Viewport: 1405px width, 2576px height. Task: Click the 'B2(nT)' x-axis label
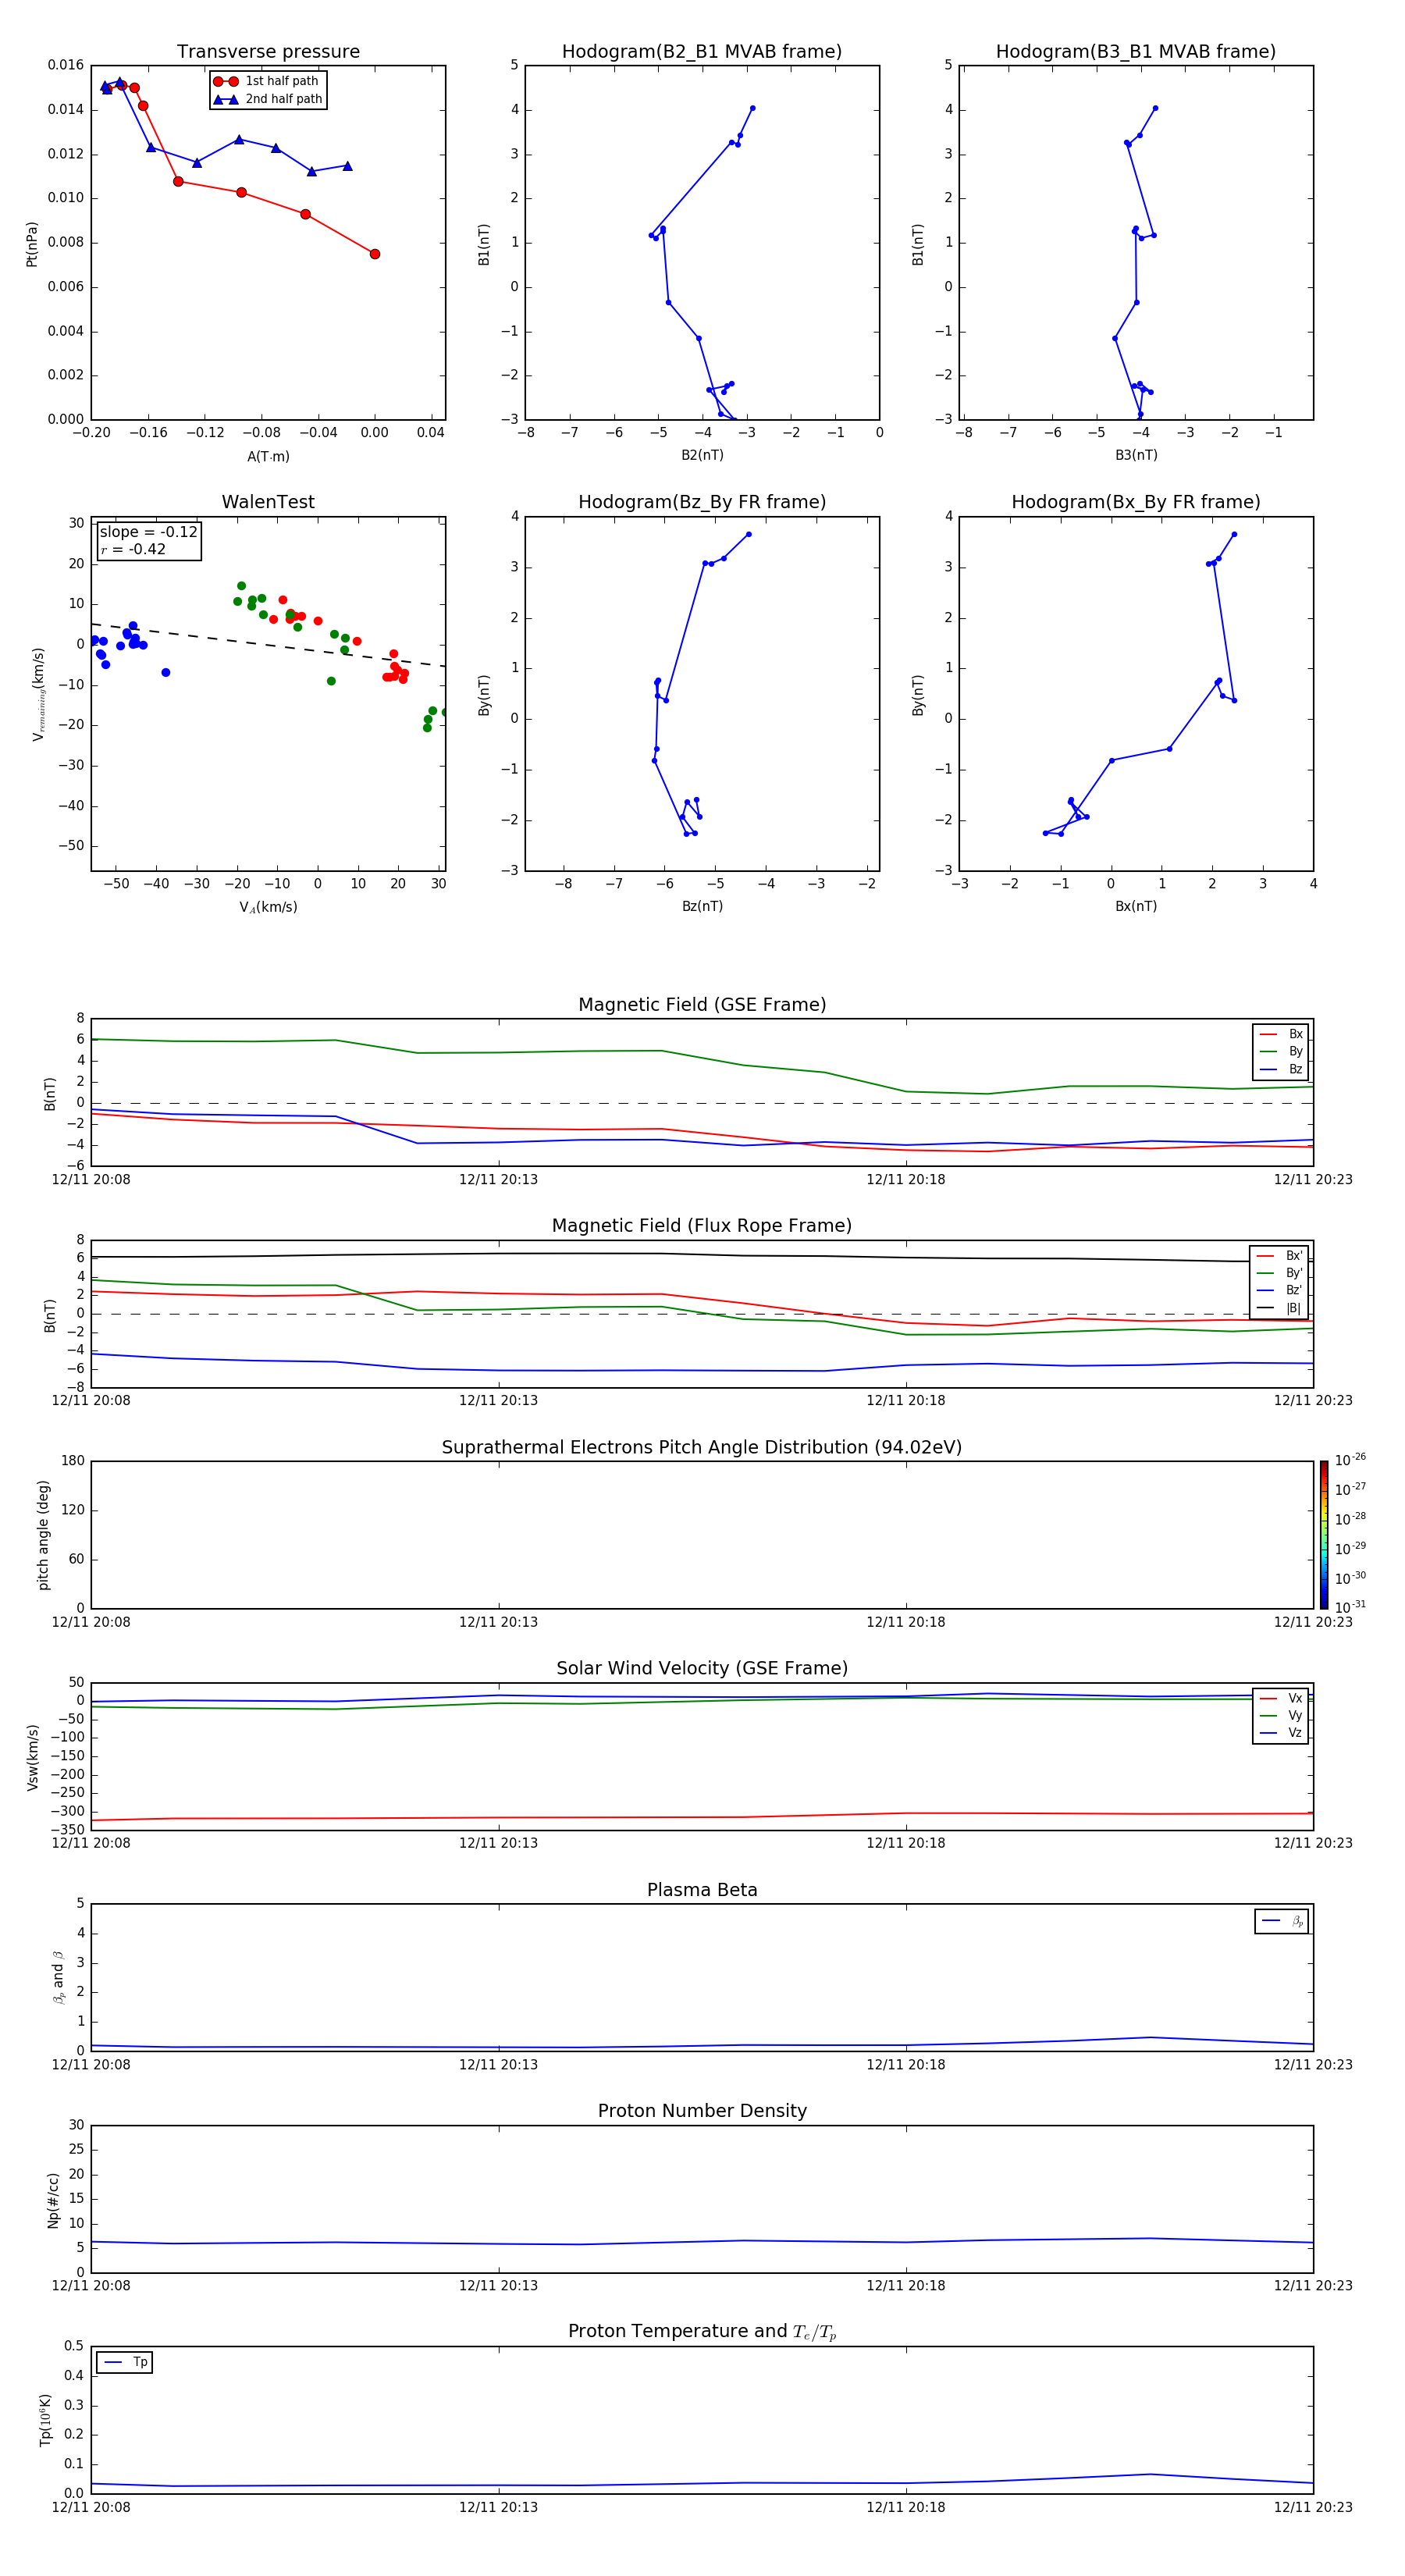(x=702, y=455)
